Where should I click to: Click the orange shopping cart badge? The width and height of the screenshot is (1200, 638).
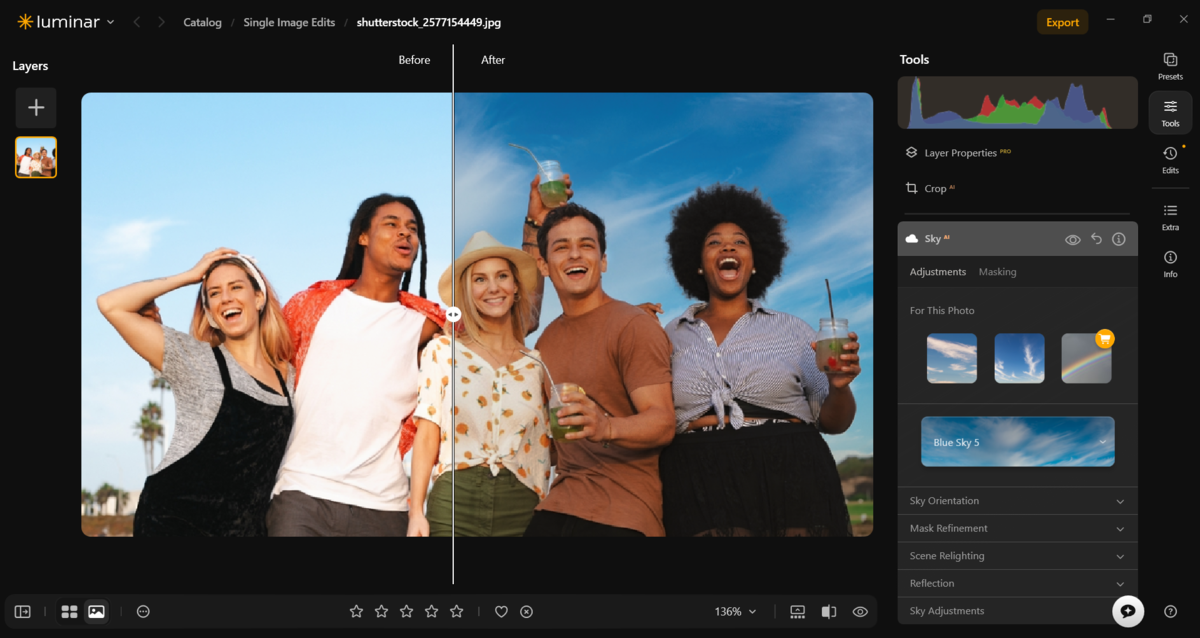[1105, 339]
